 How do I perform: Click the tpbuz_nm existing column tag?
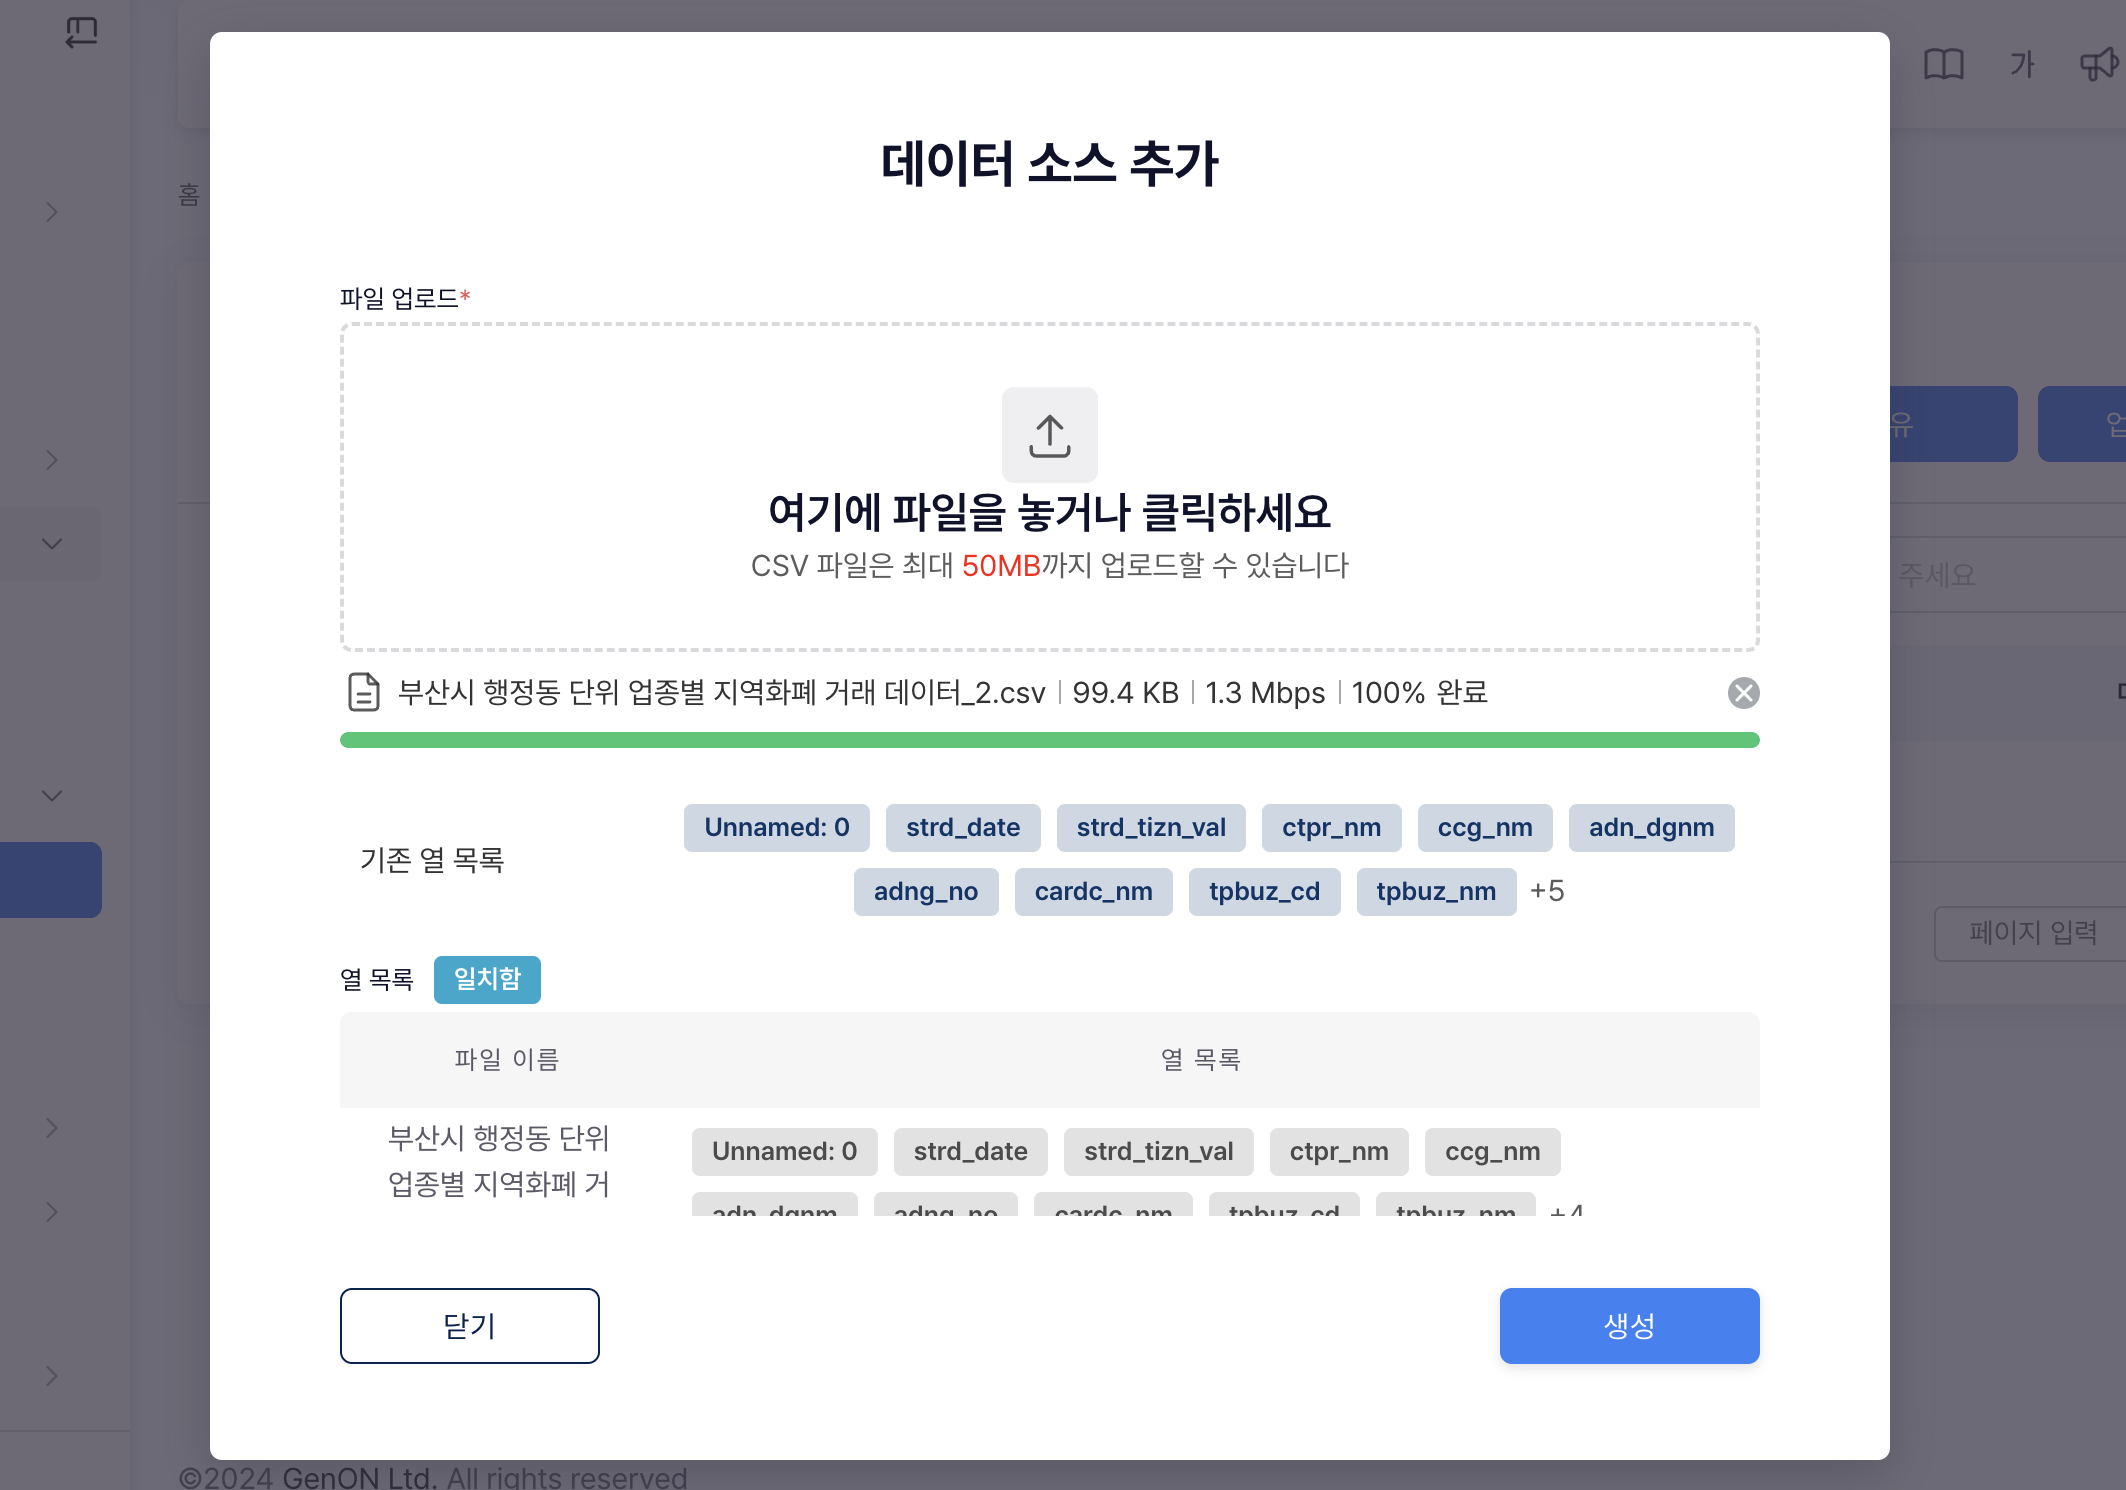point(1435,892)
